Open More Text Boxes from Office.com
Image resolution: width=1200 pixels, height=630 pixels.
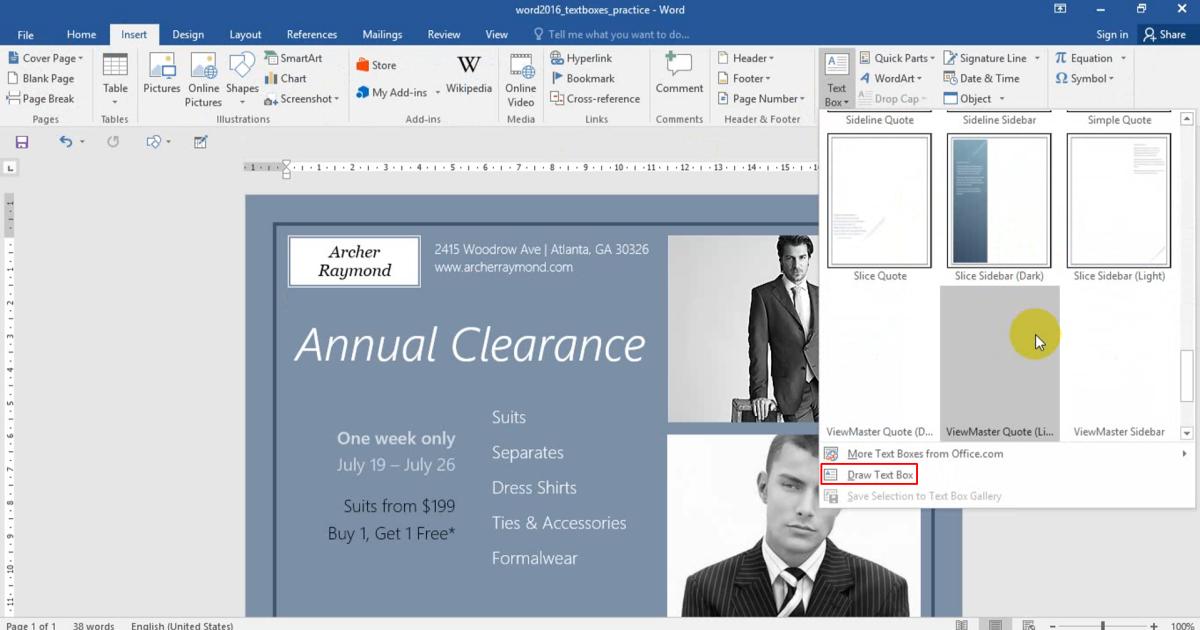pyautogui.click(x=920, y=453)
